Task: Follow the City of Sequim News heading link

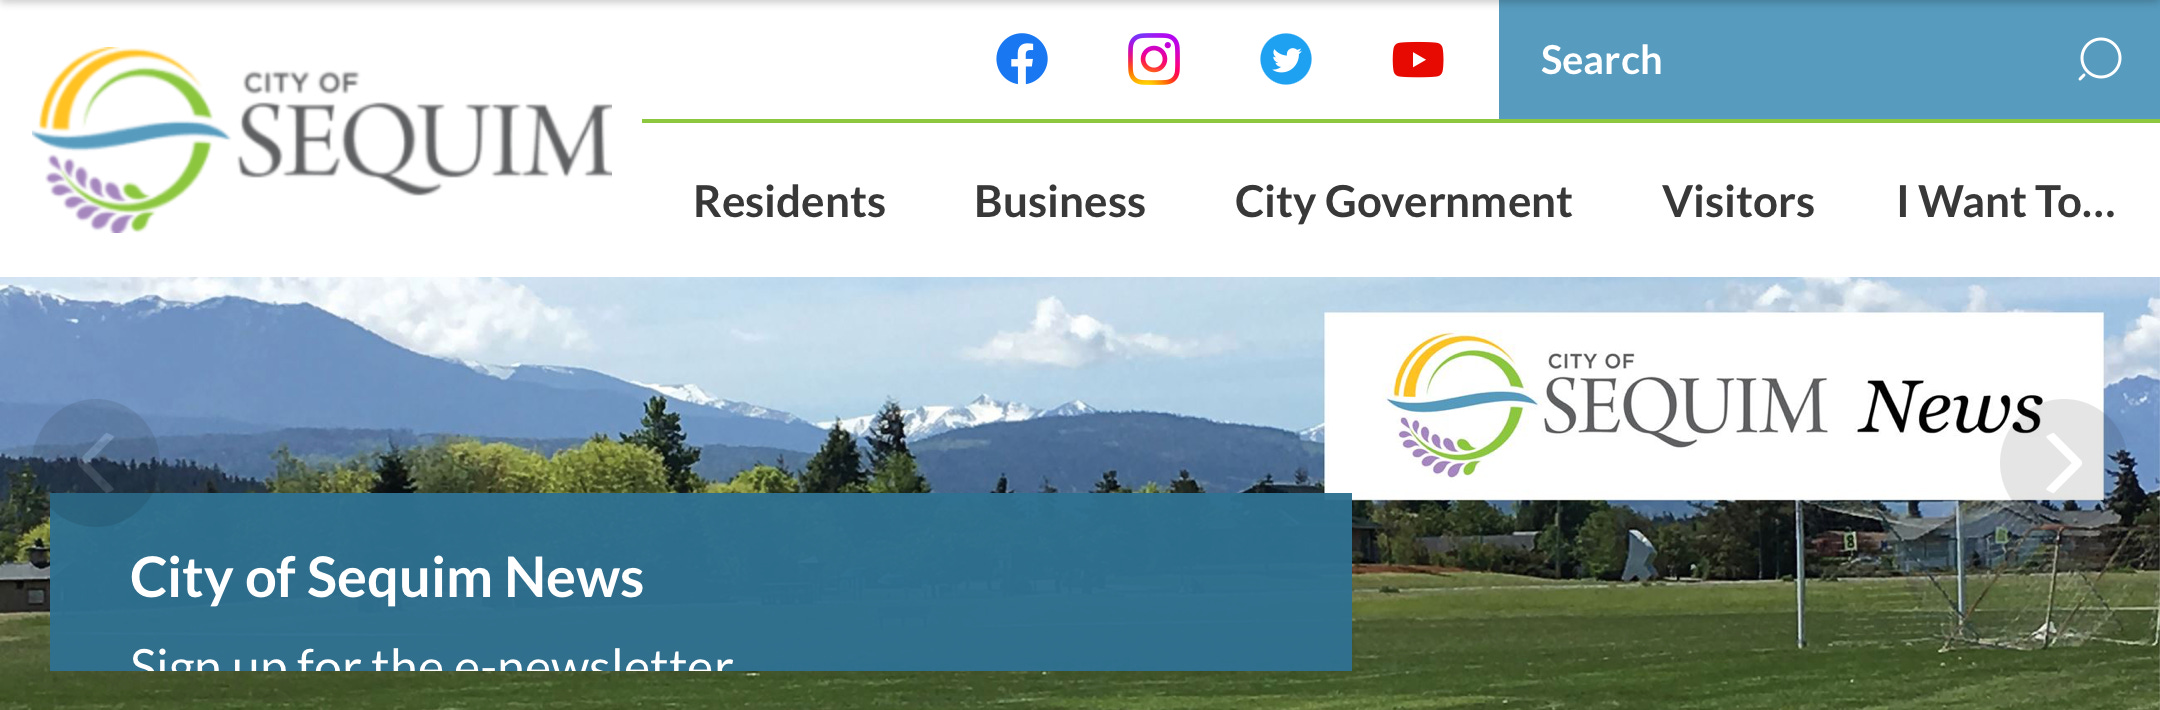Action: pyautogui.click(x=387, y=578)
